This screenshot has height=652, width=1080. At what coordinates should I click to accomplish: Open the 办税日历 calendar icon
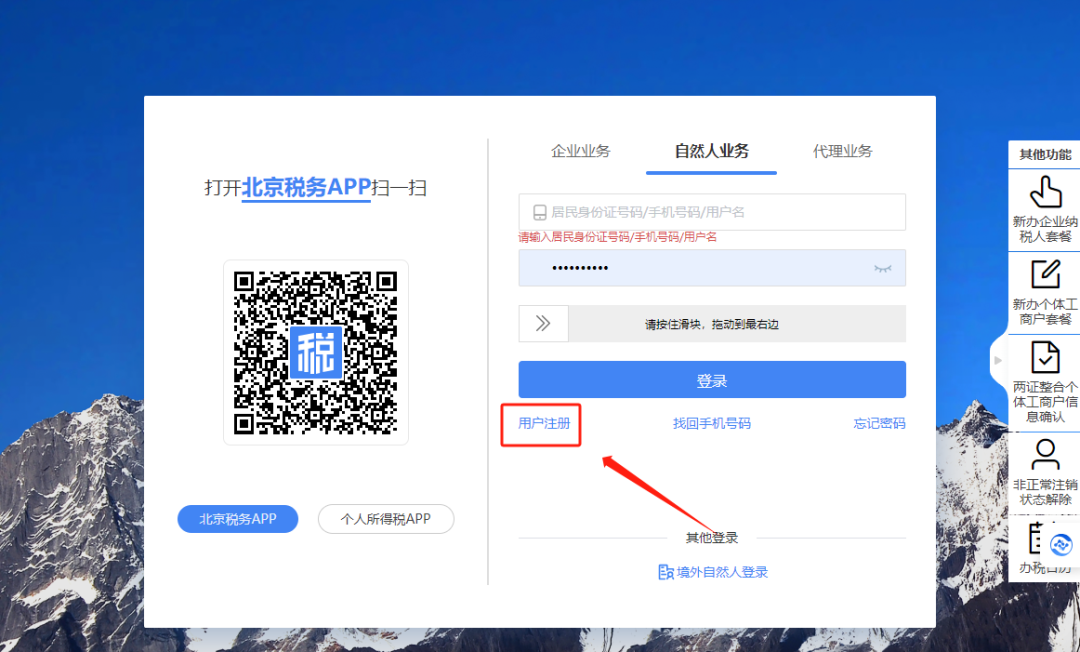point(1036,538)
